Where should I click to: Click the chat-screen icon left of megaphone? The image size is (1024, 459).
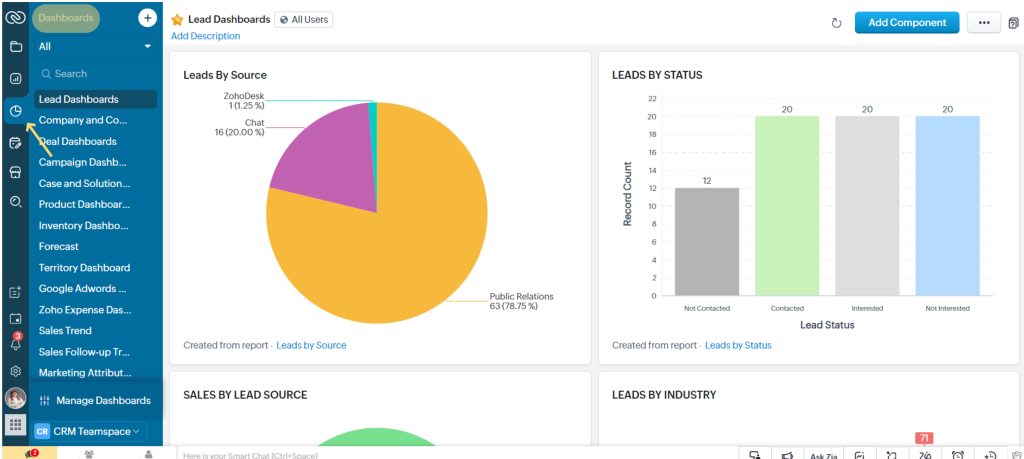pyautogui.click(x=755, y=455)
